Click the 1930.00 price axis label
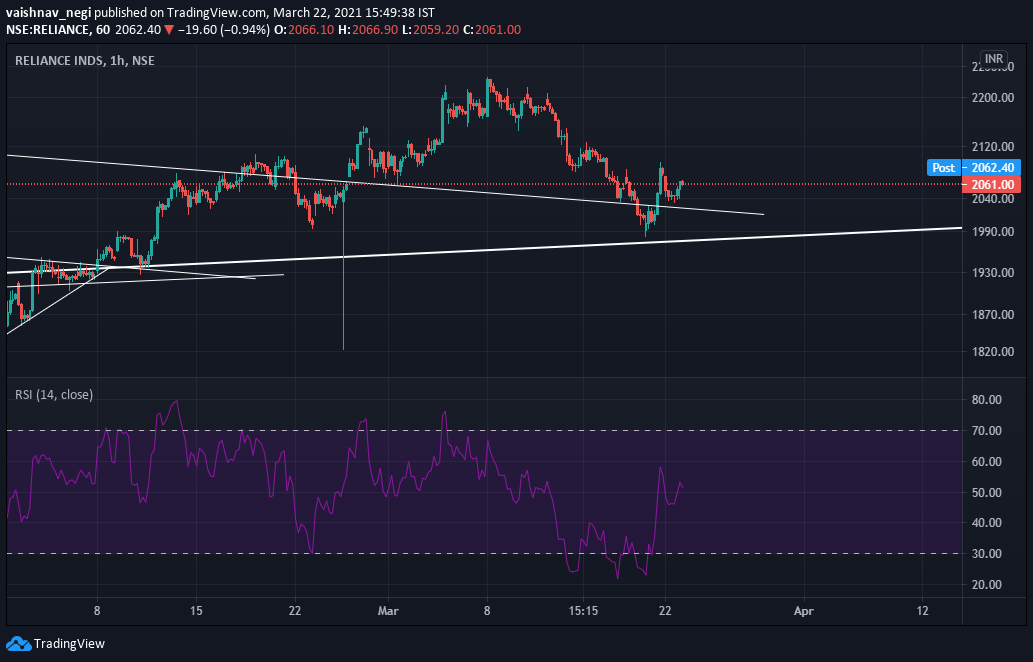Viewport: 1033px width, 662px height. point(992,272)
